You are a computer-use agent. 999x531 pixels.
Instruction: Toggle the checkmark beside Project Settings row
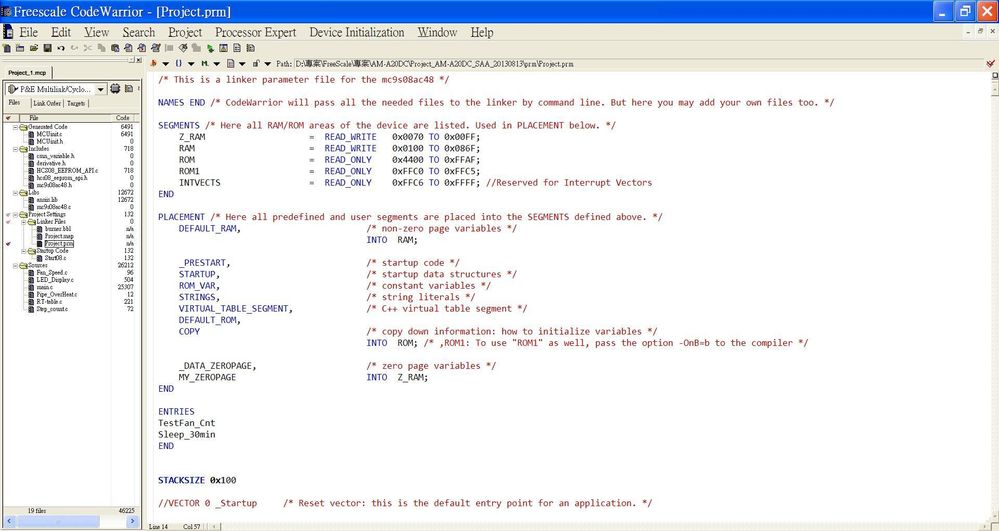pyautogui.click(x=8, y=215)
